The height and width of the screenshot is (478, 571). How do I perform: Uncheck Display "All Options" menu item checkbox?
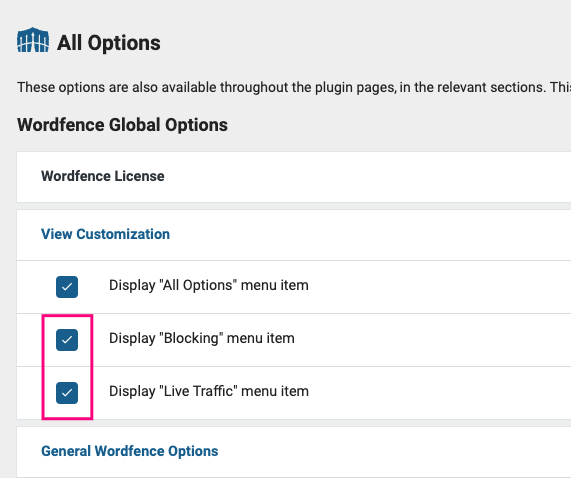click(67, 287)
